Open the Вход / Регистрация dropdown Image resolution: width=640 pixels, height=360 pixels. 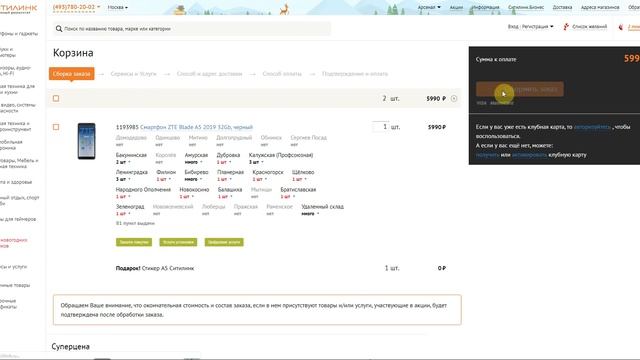[x=531, y=27]
